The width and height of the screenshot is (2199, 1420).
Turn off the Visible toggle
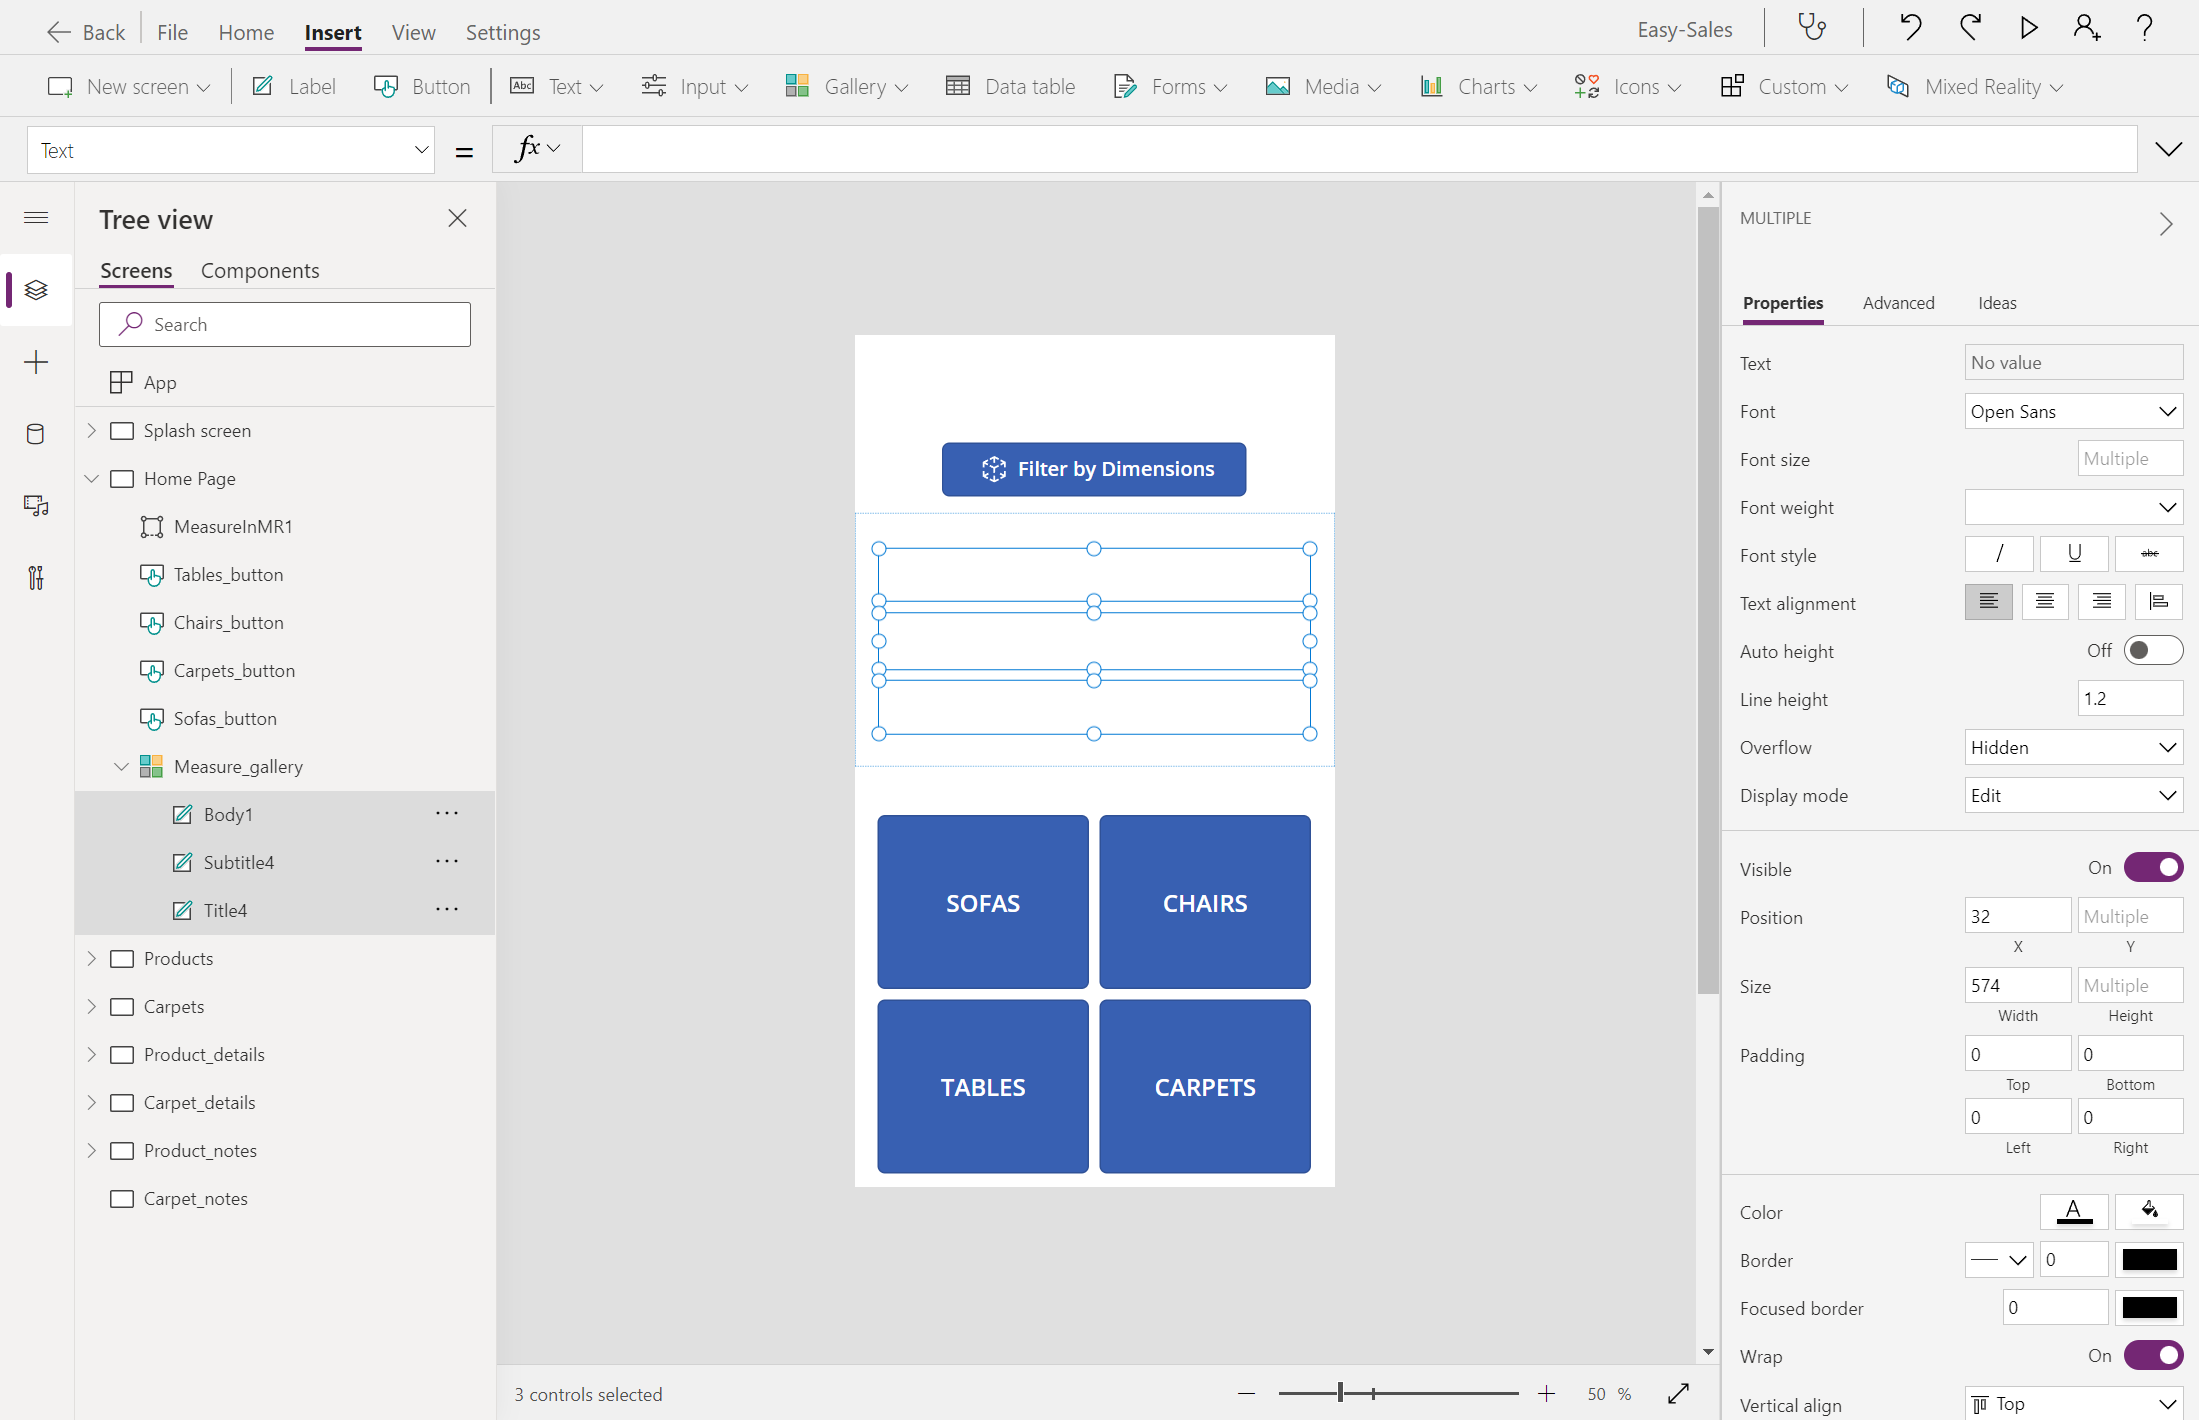click(x=2152, y=868)
